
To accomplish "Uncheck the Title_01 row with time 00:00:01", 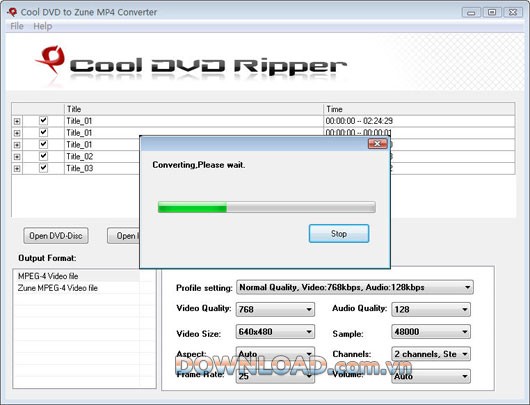I will click(x=43, y=132).
